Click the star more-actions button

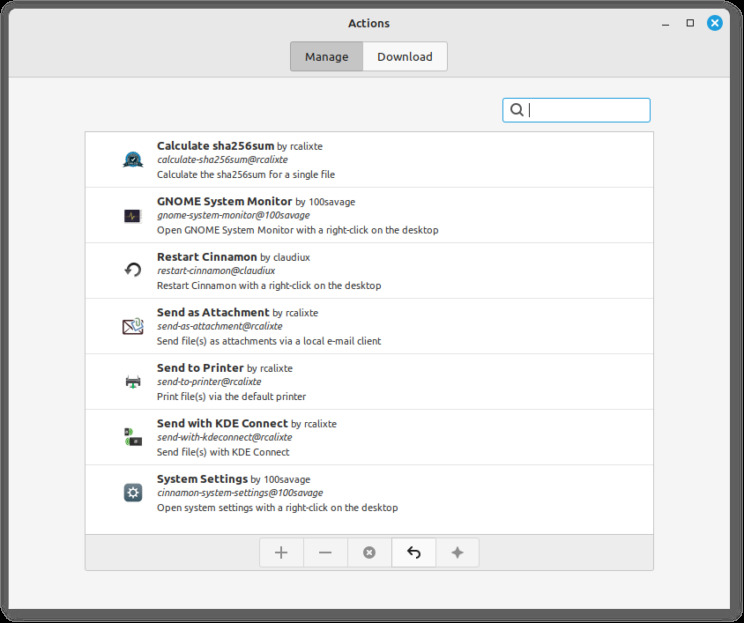(x=457, y=552)
